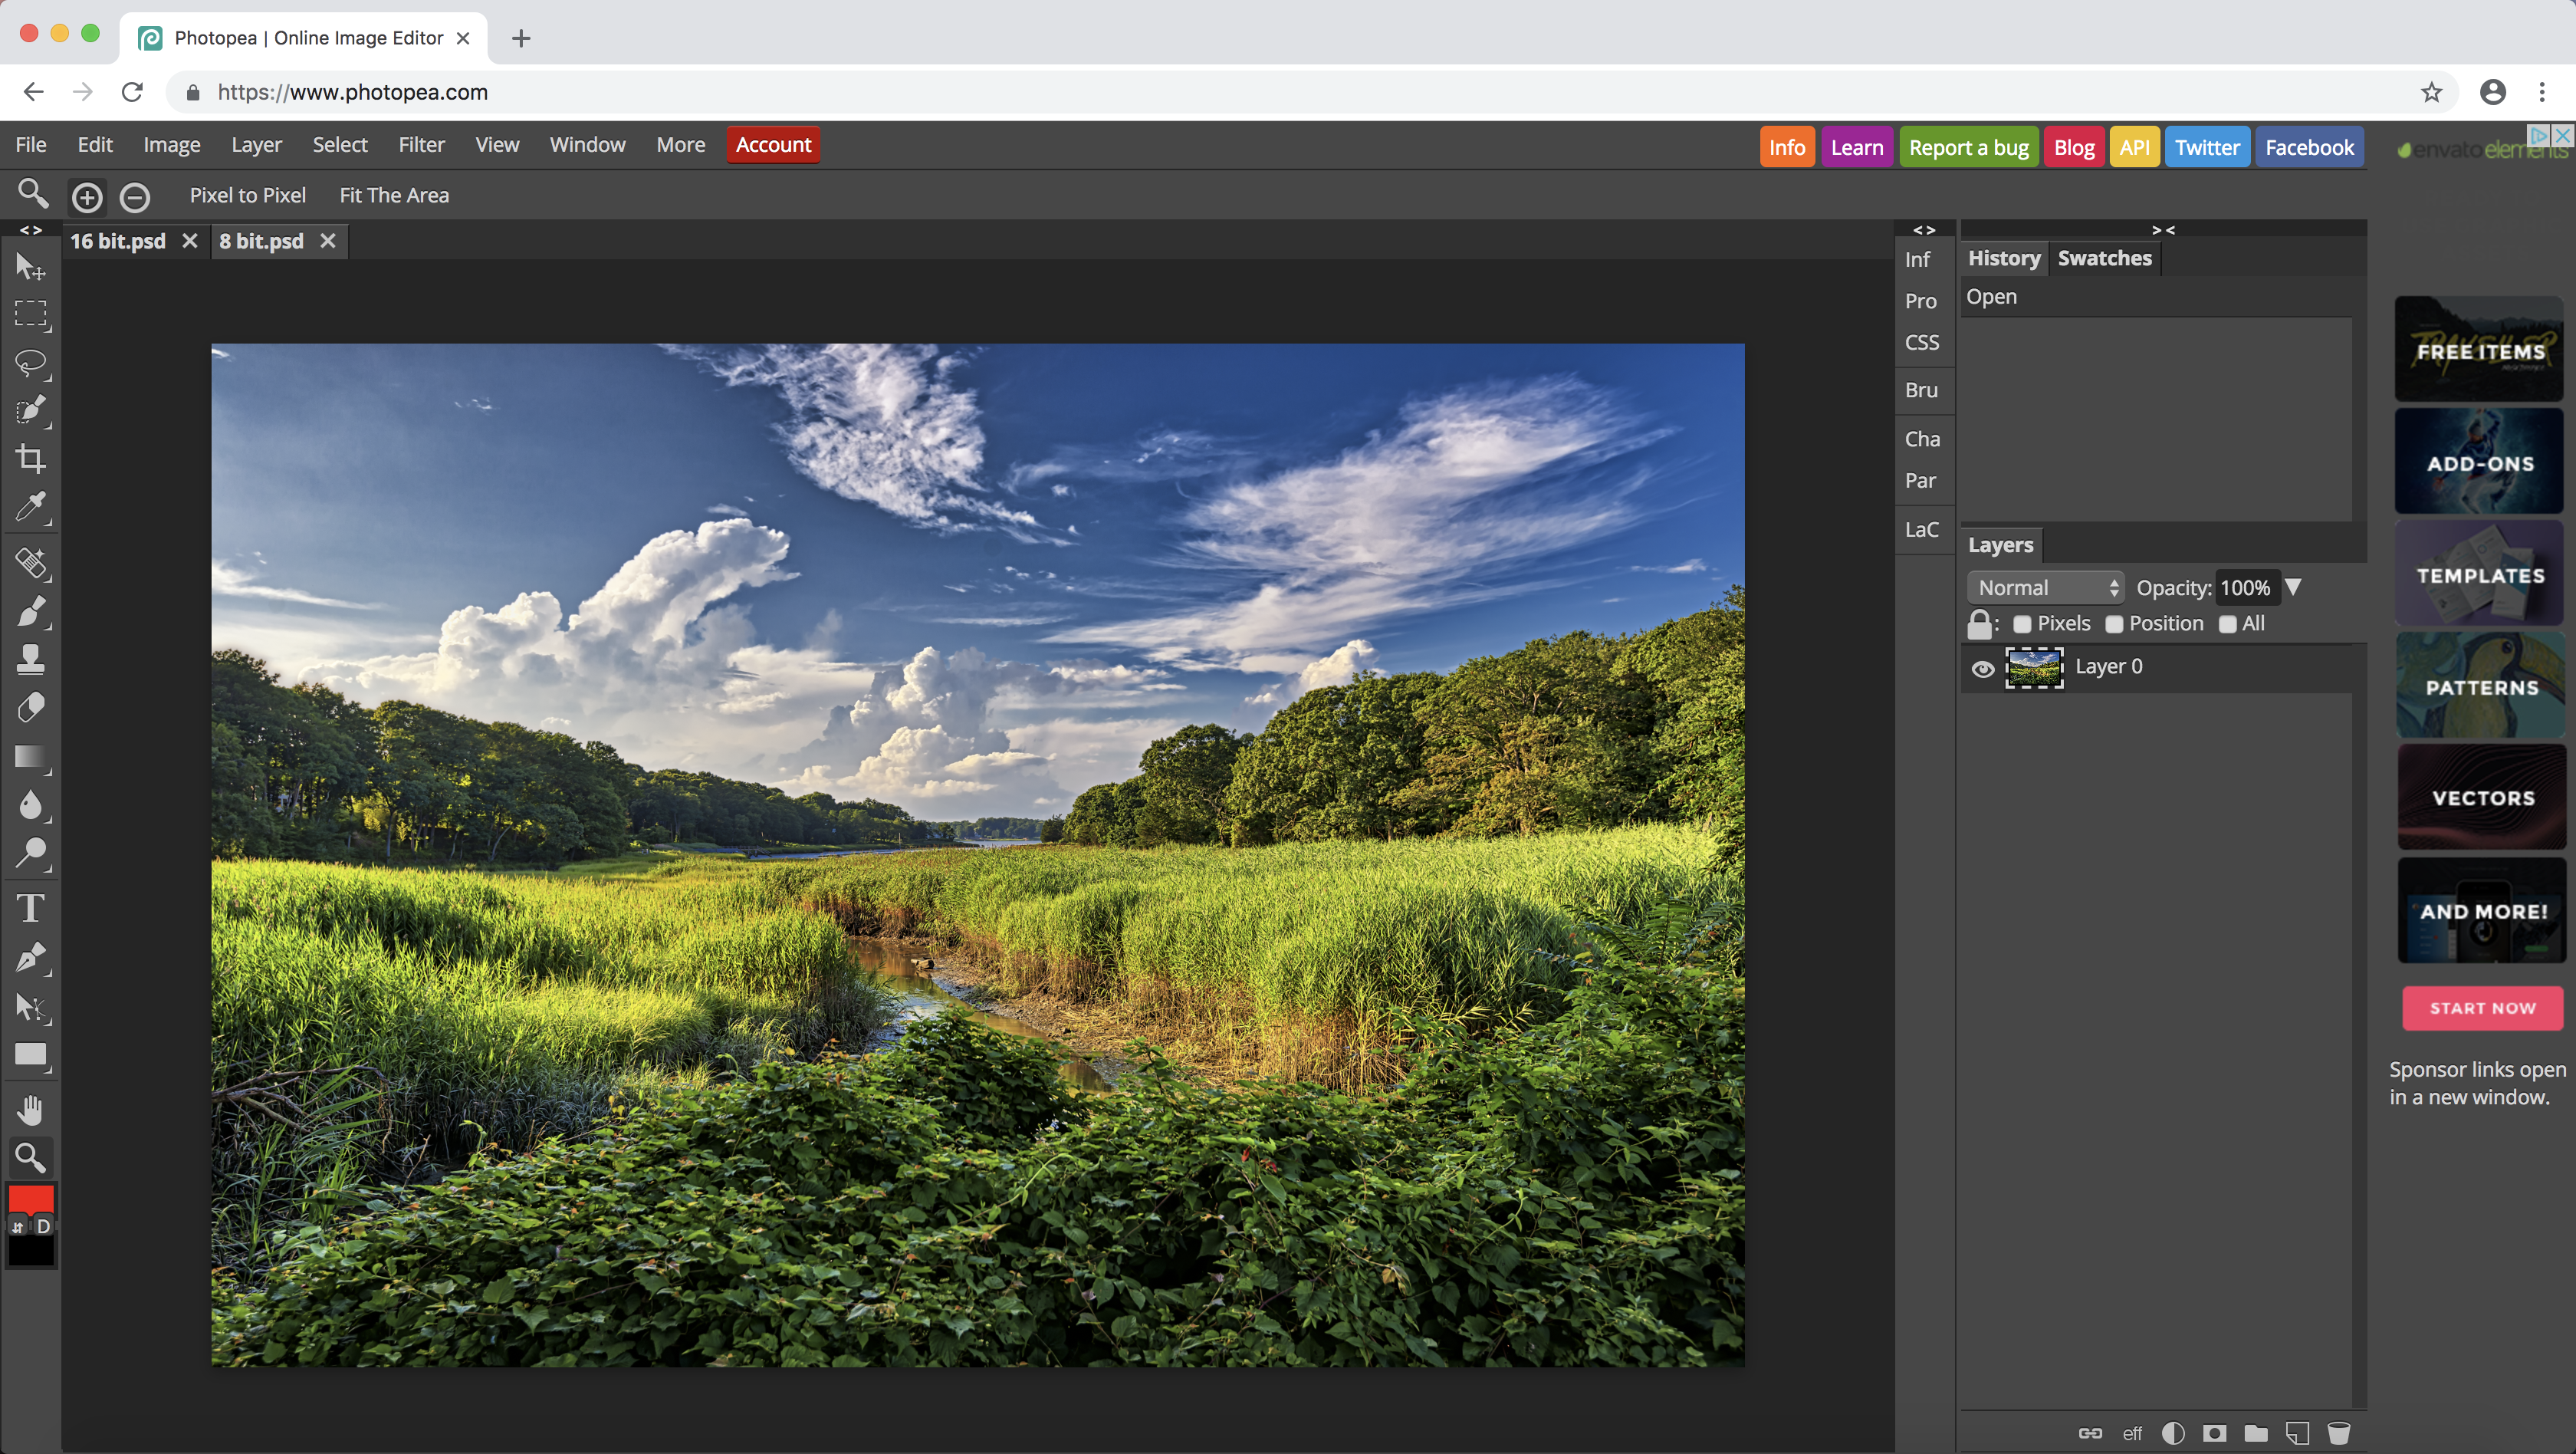Open the Normal blend mode dropdown
This screenshot has height=1454, width=2576.
[2045, 588]
